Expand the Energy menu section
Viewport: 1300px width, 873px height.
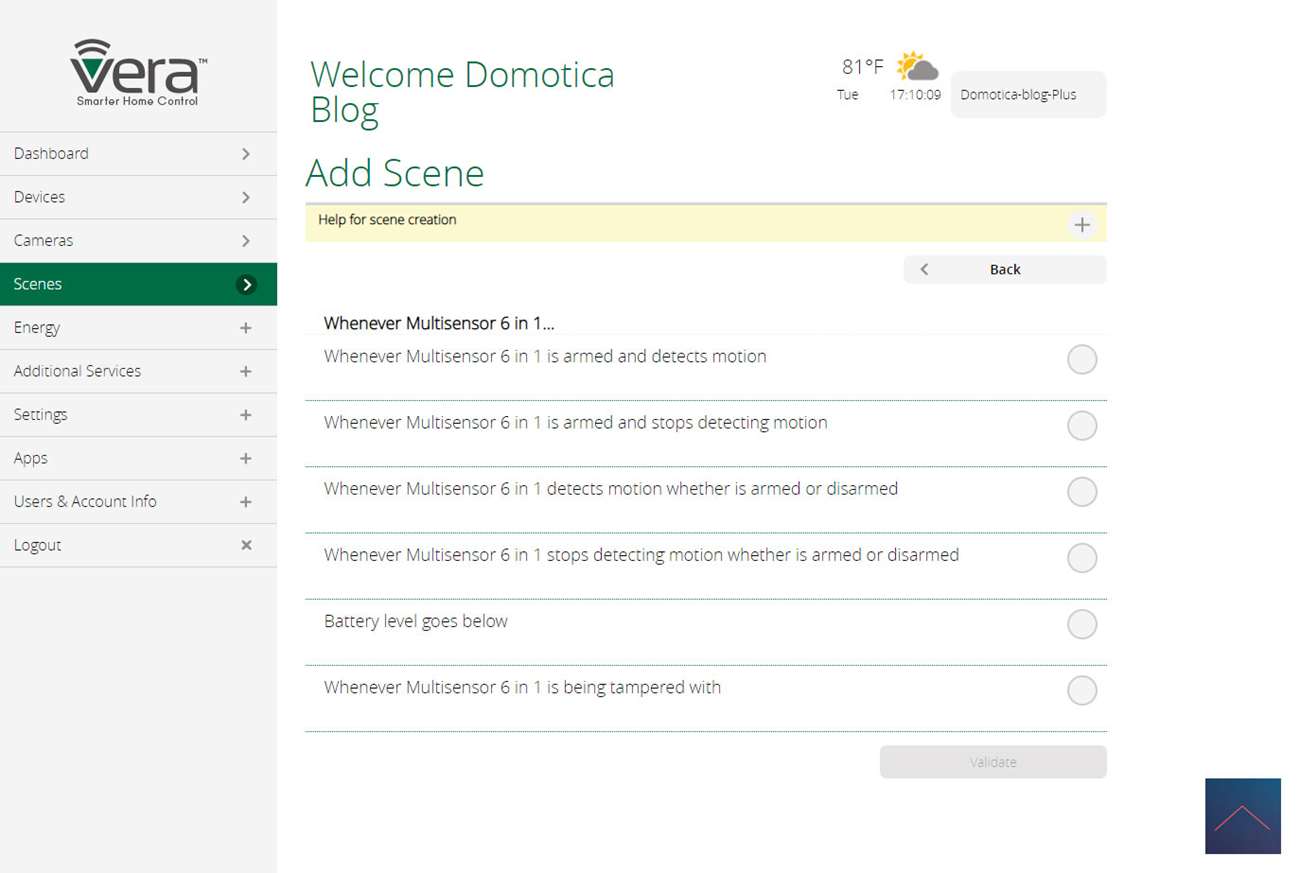click(x=246, y=328)
